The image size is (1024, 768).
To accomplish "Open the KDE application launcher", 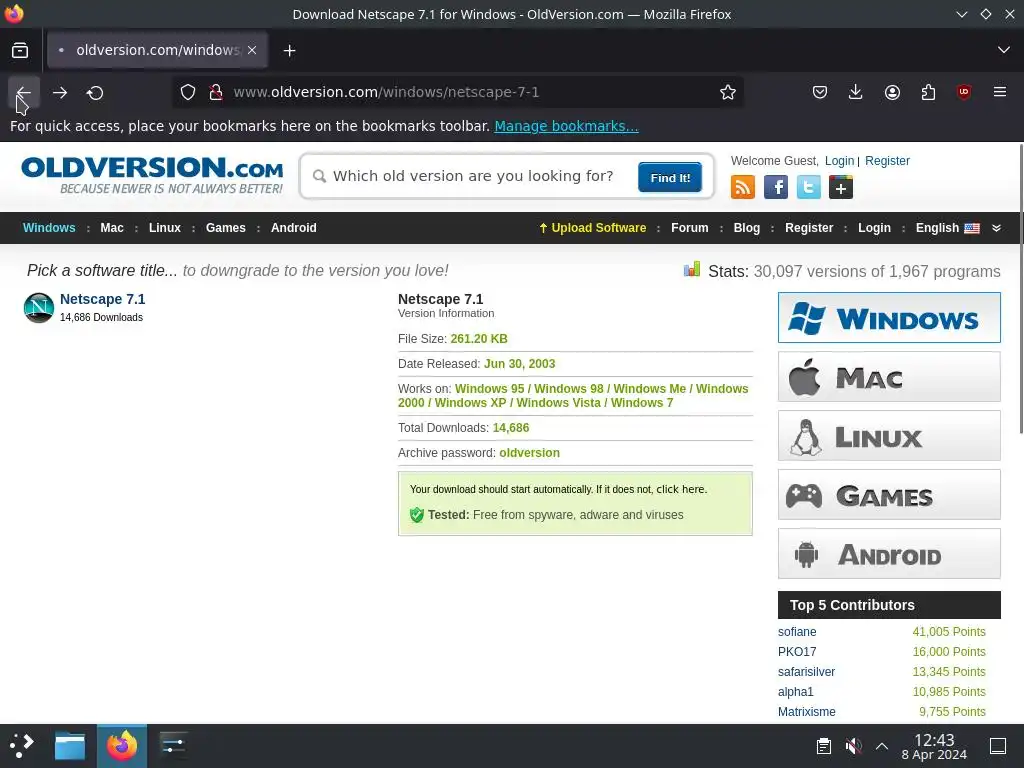I will 22,745.
